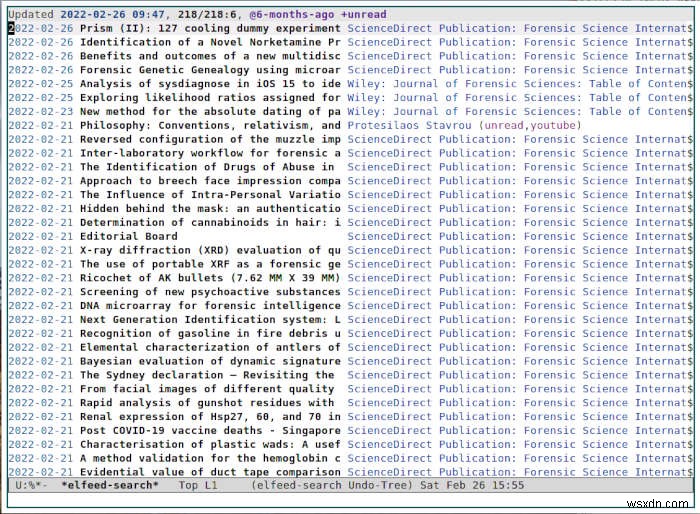Open 'The Identification of Drugs of Abuse in'
Screen dimensions: 700x514
[x=207, y=167]
